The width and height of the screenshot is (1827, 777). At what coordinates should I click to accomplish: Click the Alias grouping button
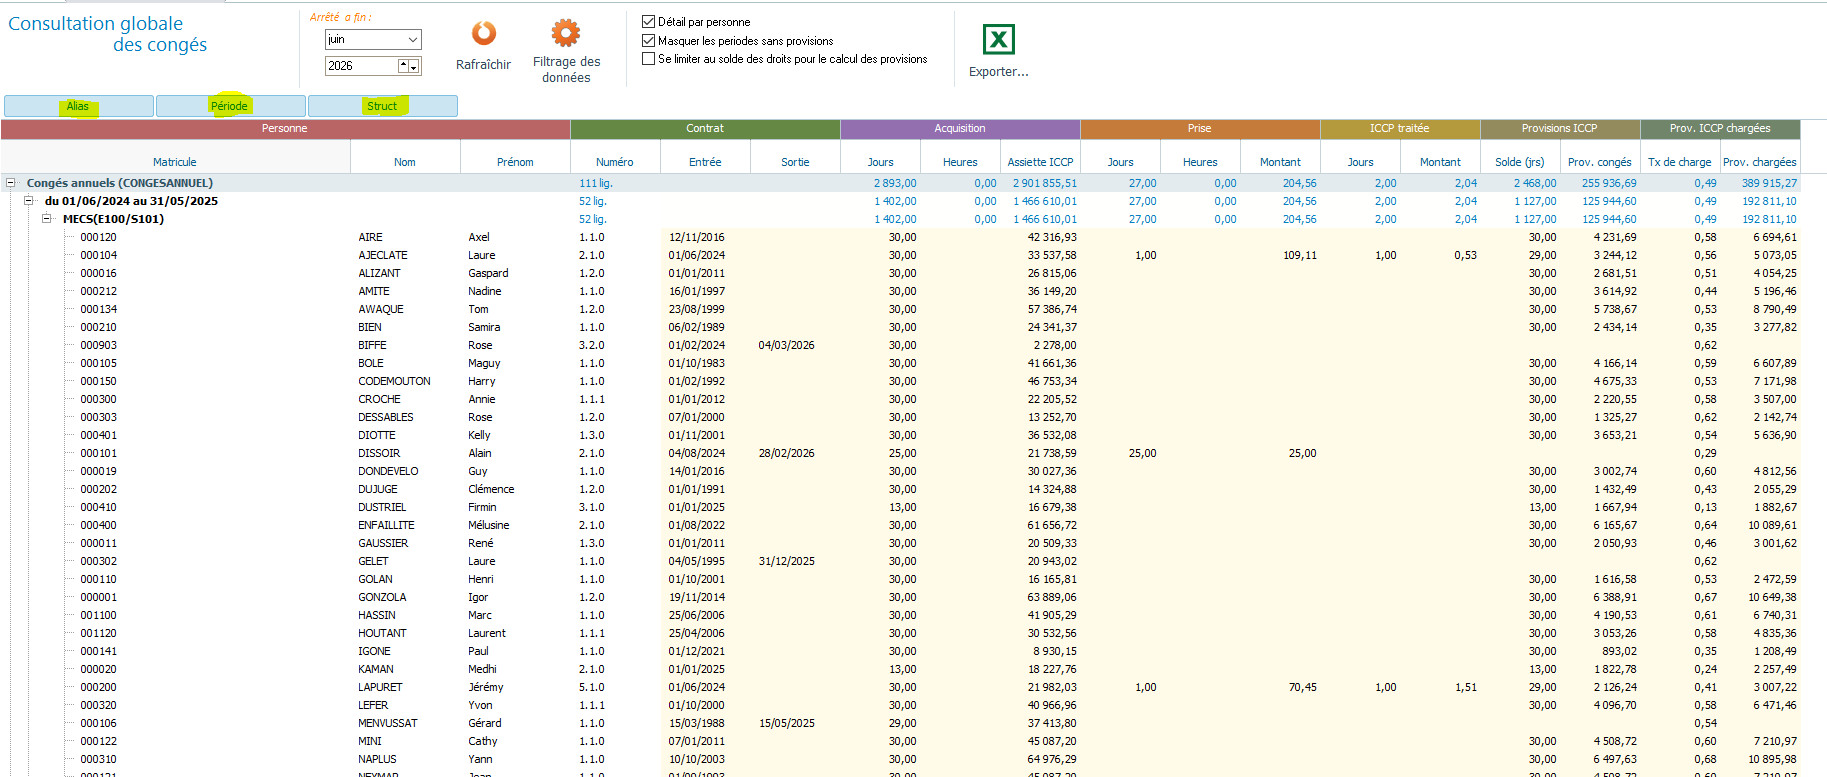79,106
